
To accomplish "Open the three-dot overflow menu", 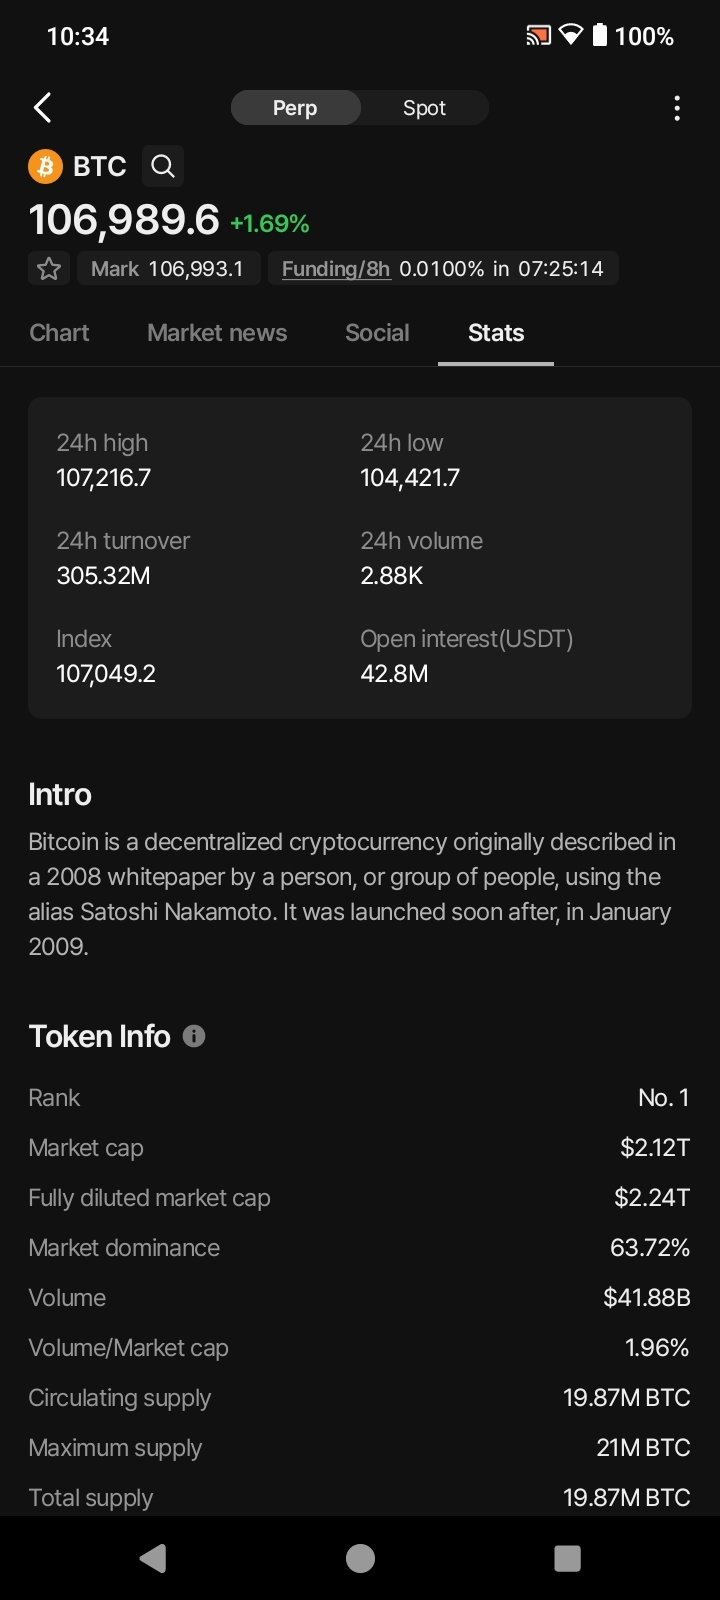I will (x=677, y=108).
